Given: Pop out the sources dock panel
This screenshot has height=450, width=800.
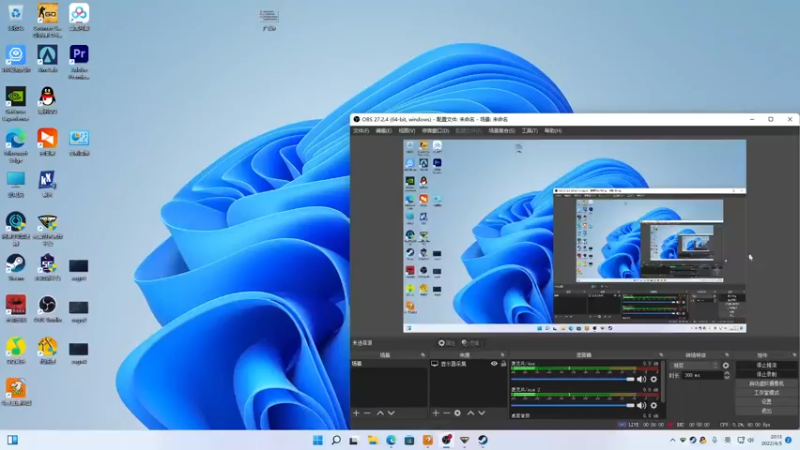Looking at the screenshot, I should click(503, 355).
